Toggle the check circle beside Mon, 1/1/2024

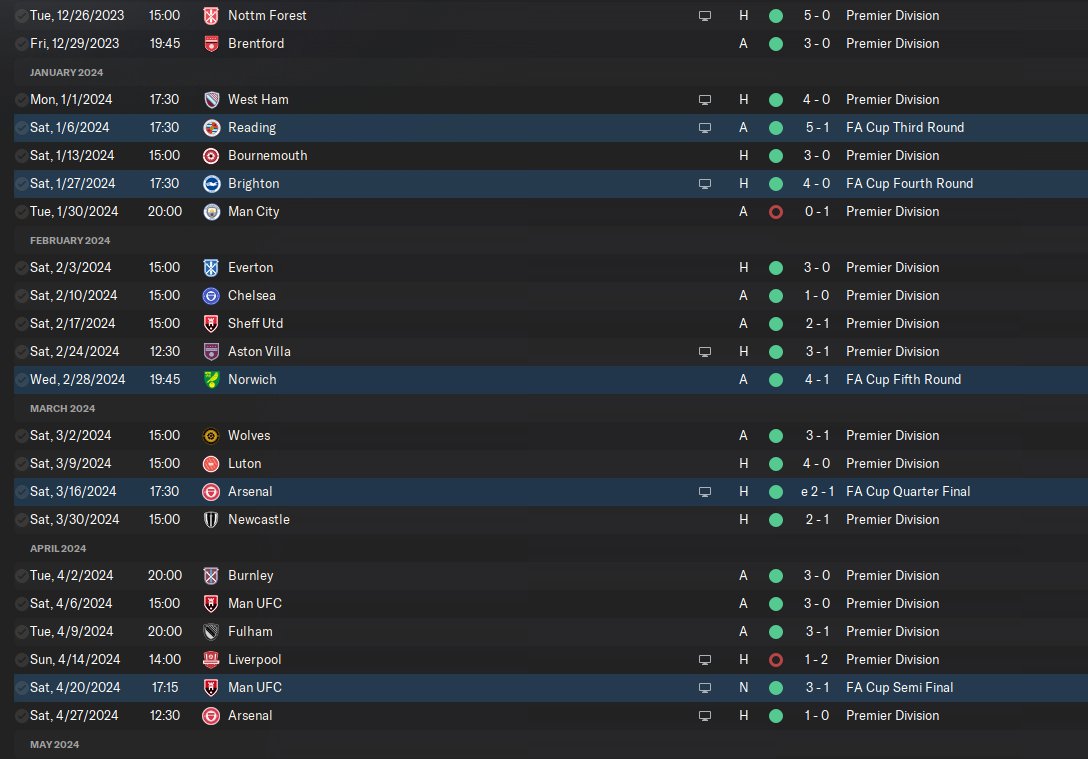click(22, 100)
